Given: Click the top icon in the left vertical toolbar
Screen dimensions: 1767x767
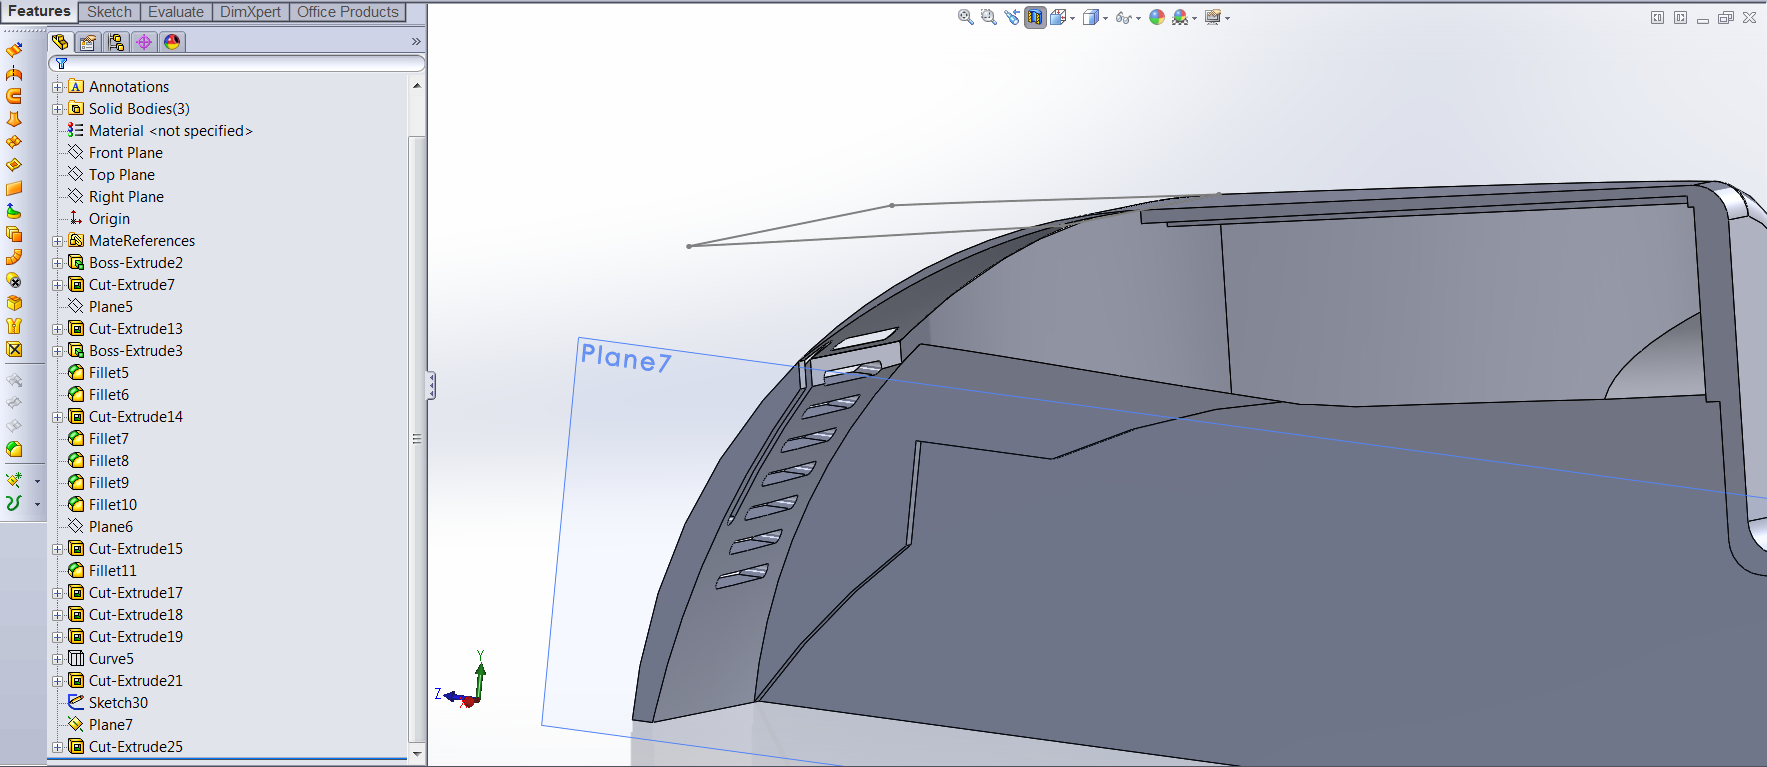Looking at the screenshot, I should point(14,50).
